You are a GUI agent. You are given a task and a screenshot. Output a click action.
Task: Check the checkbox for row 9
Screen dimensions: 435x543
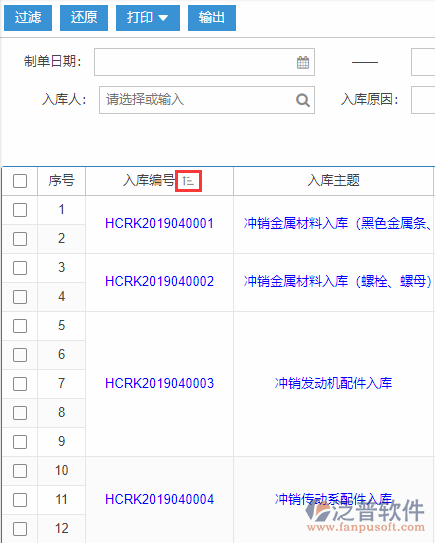tap(20, 442)
